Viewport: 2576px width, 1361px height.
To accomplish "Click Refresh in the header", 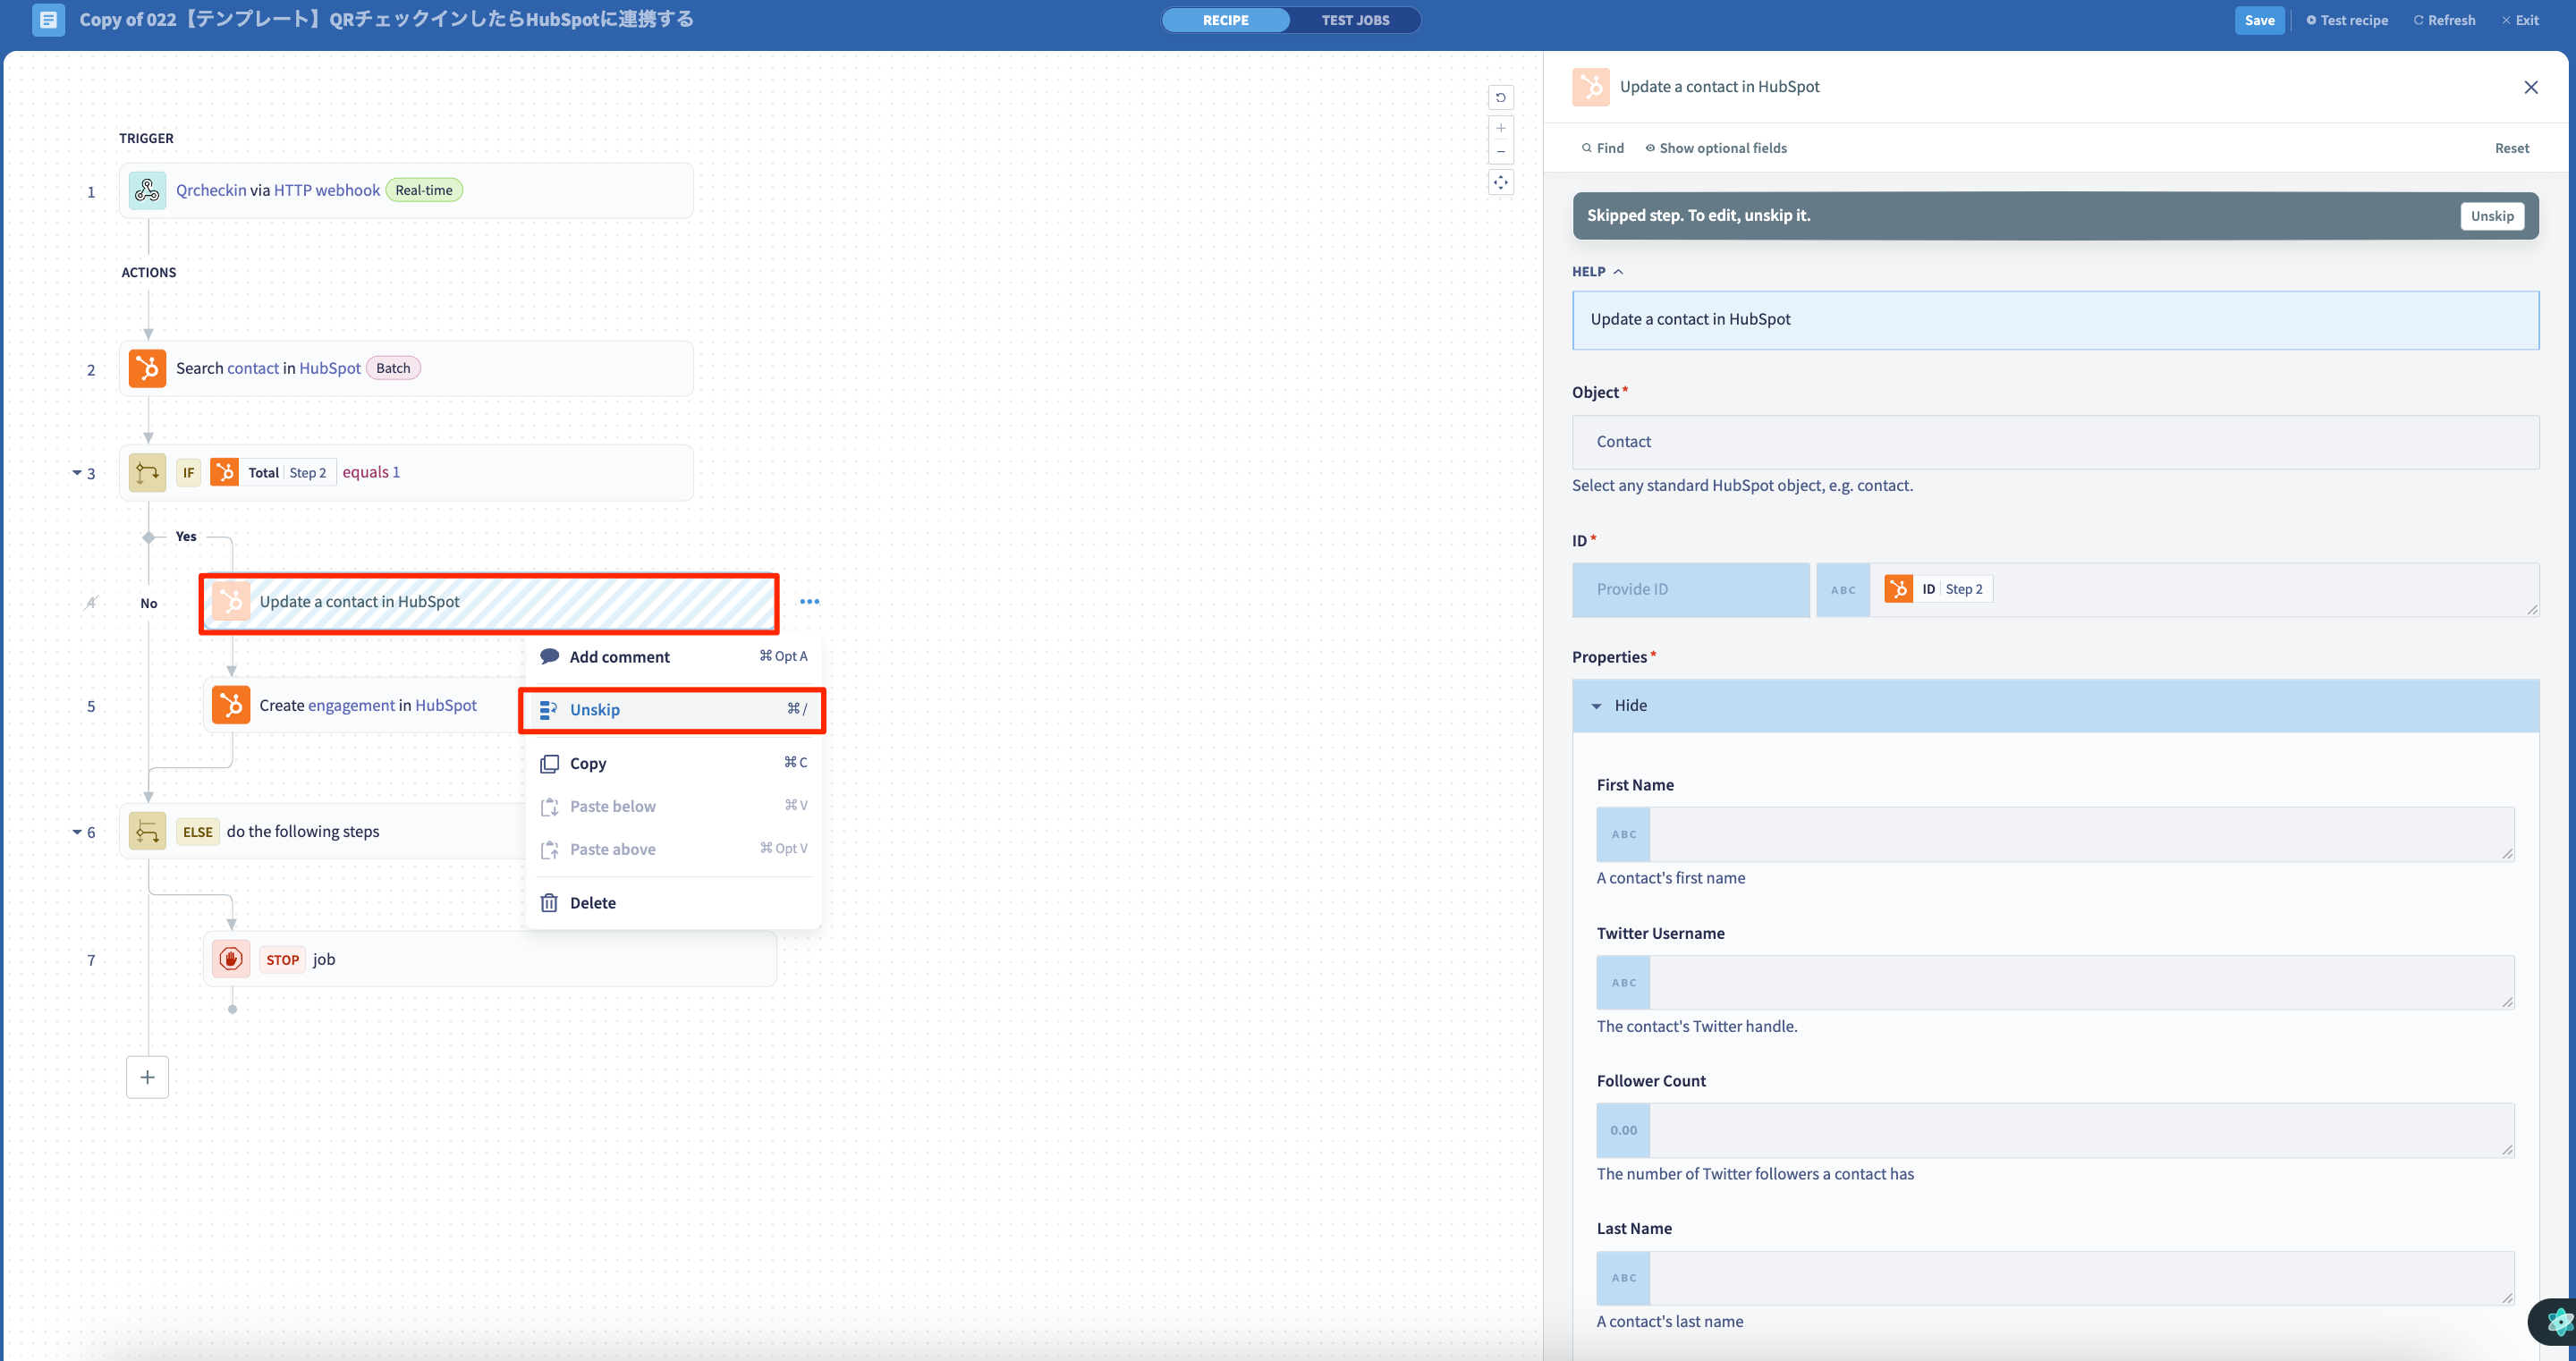I will pyautogui.click(x=2444, y=20).
